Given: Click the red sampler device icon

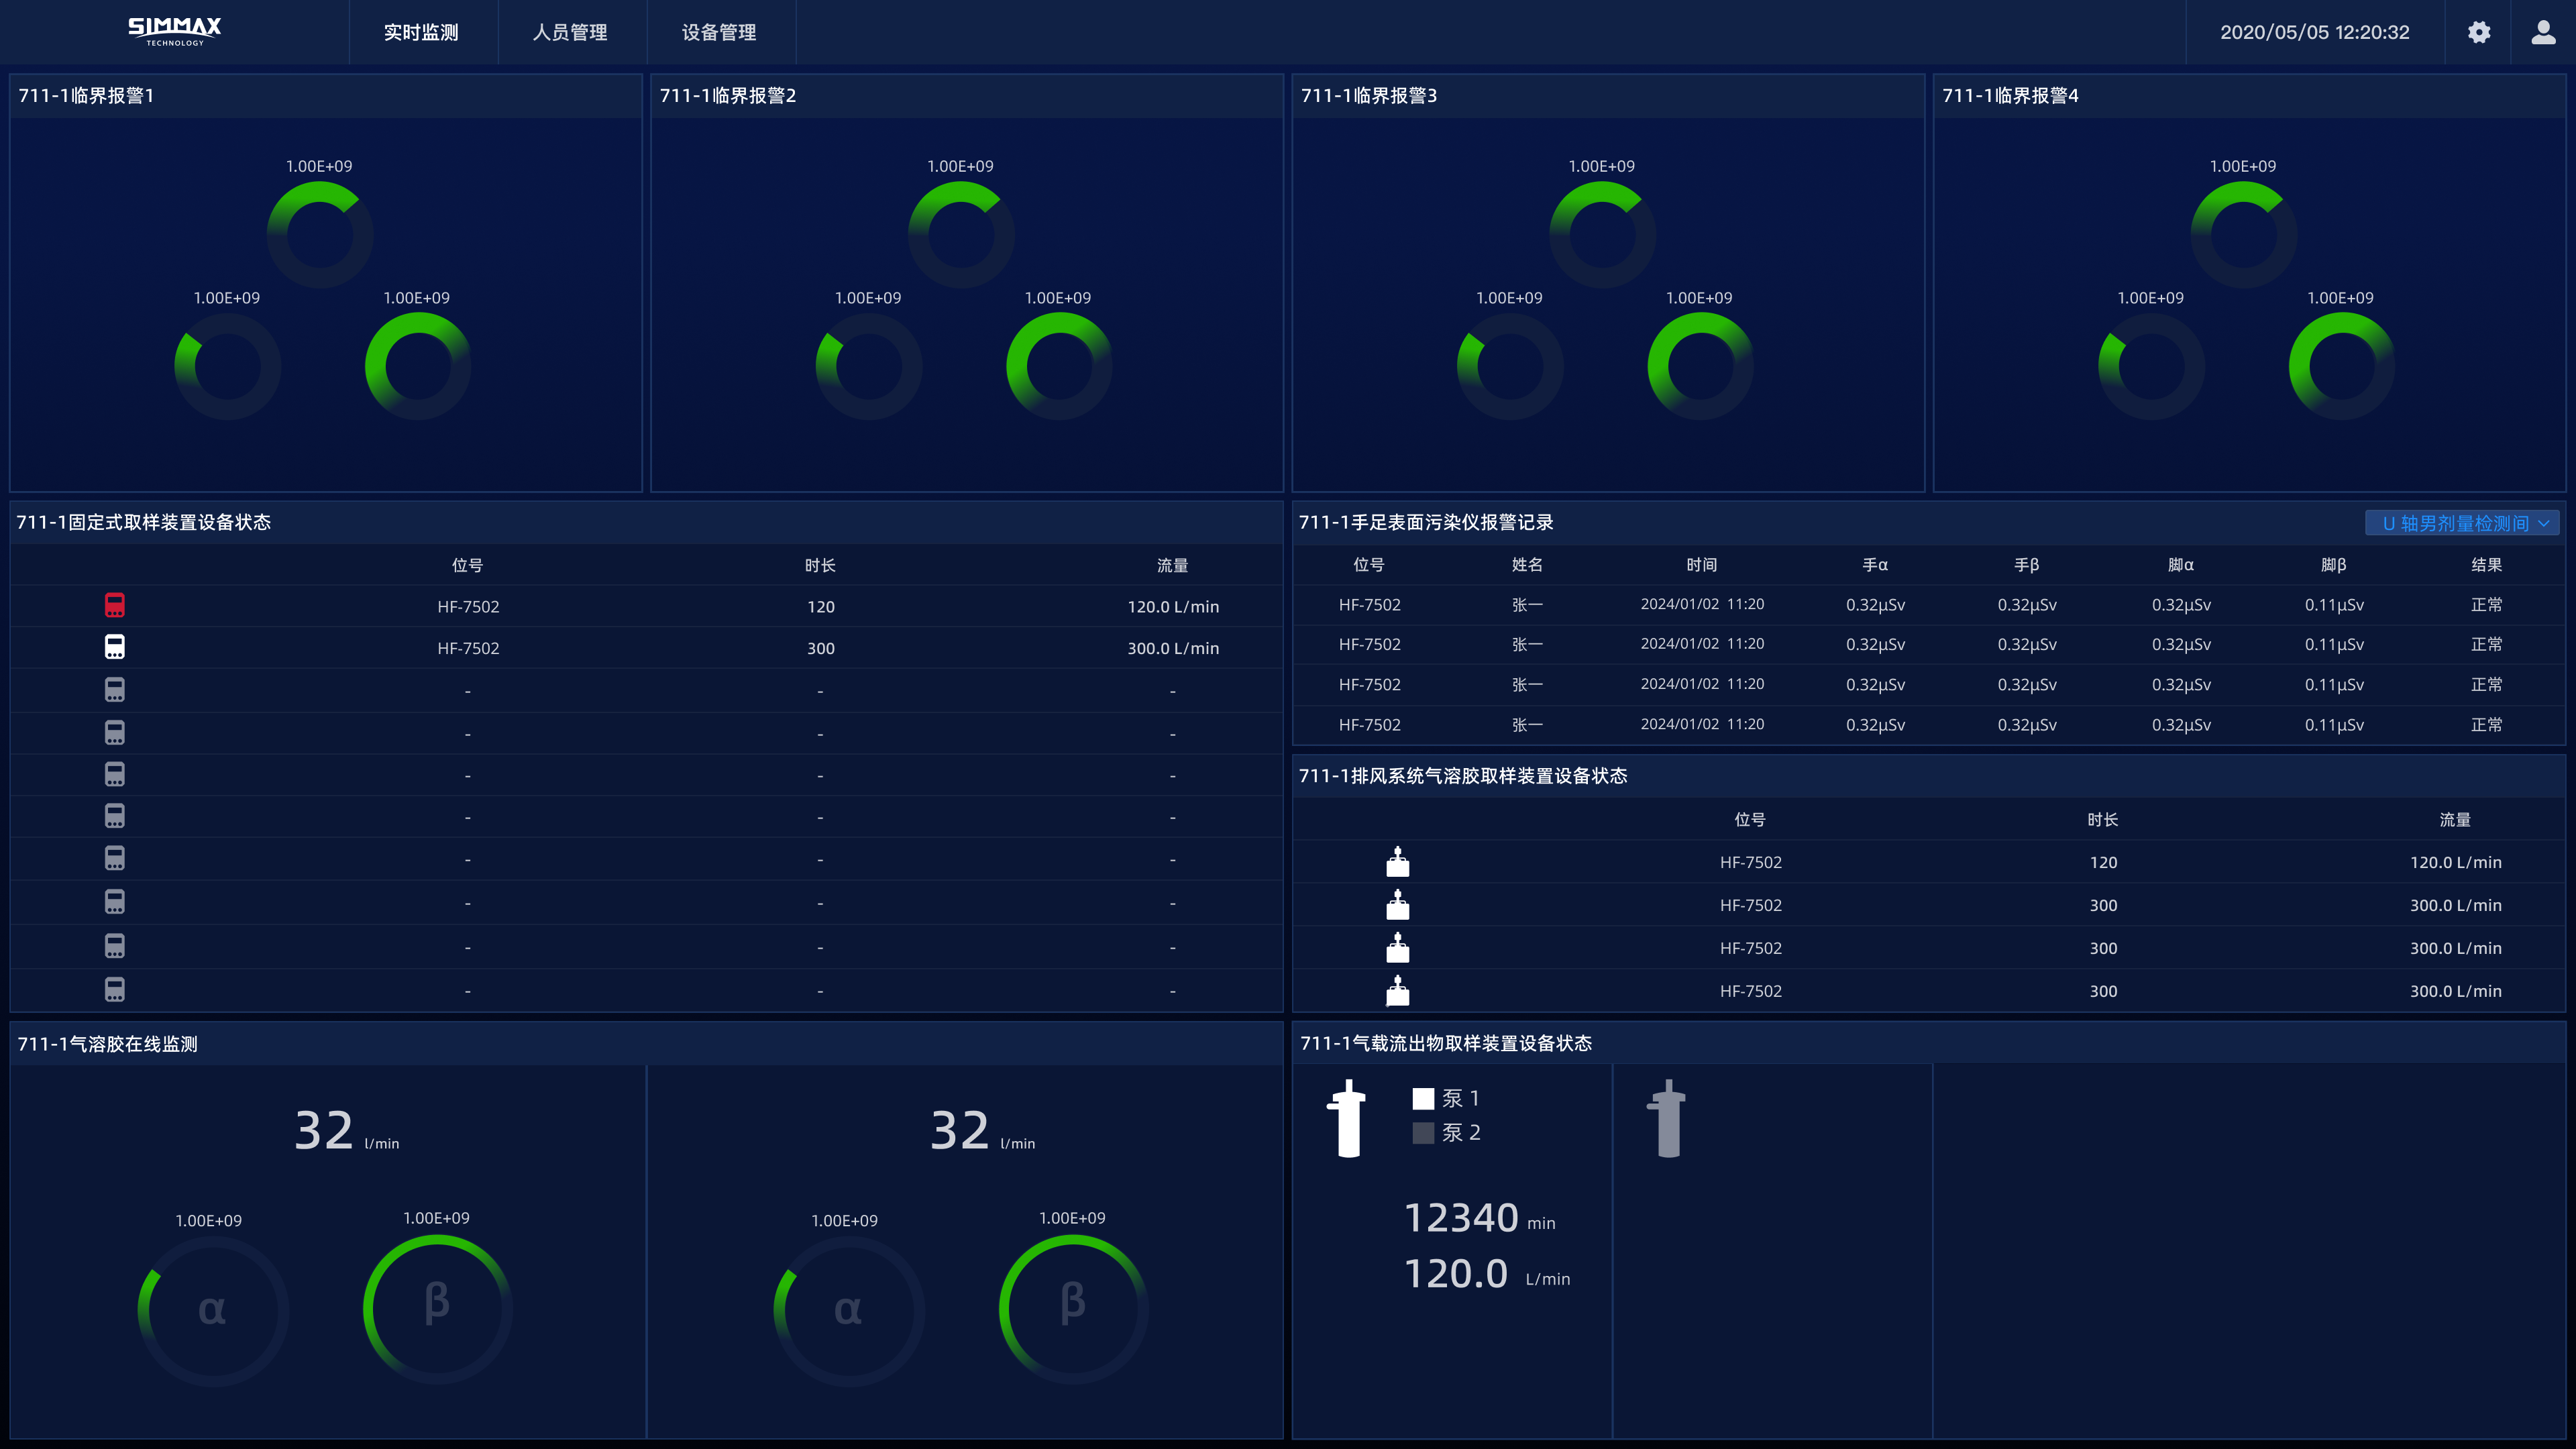Looking at the screenshot, I should 115,605.
